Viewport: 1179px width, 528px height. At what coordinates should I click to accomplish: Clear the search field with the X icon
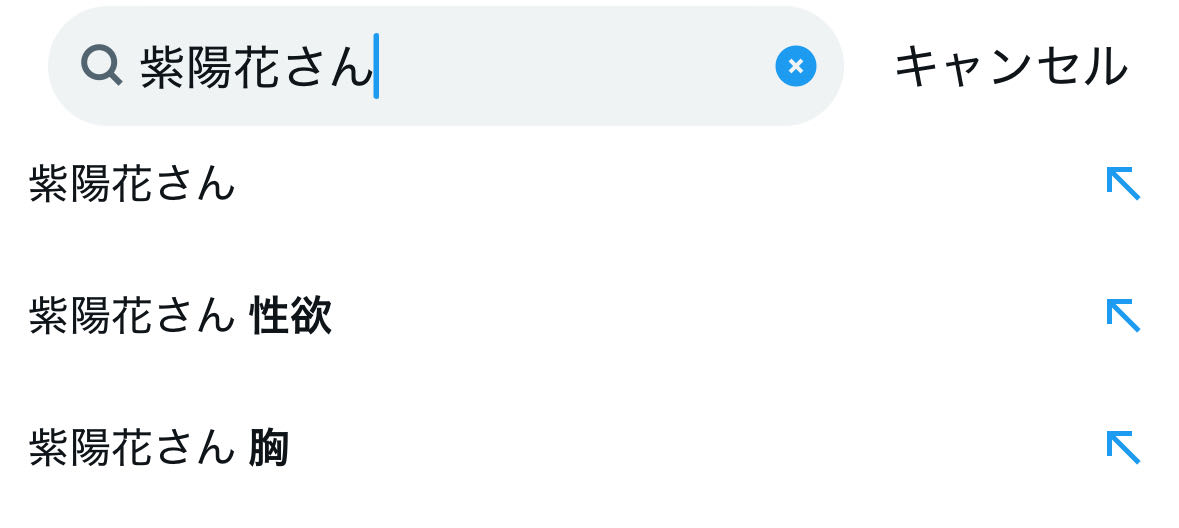795,67
